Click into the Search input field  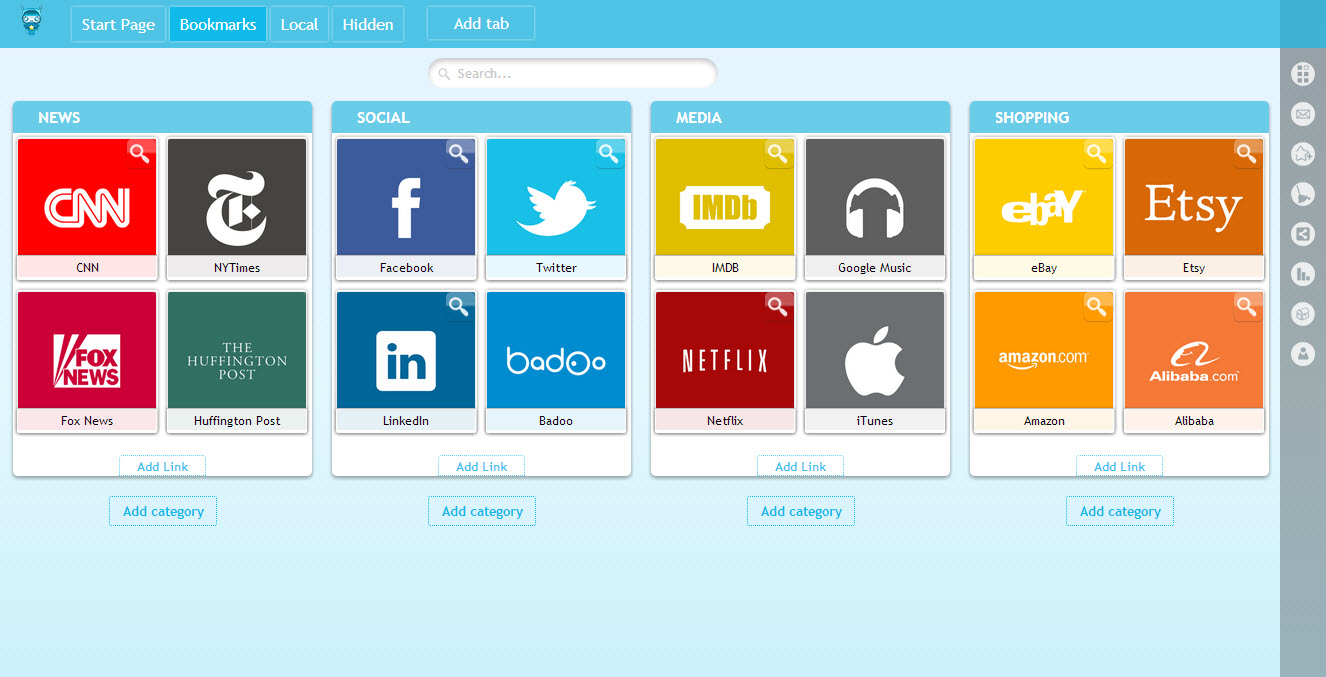580,74
